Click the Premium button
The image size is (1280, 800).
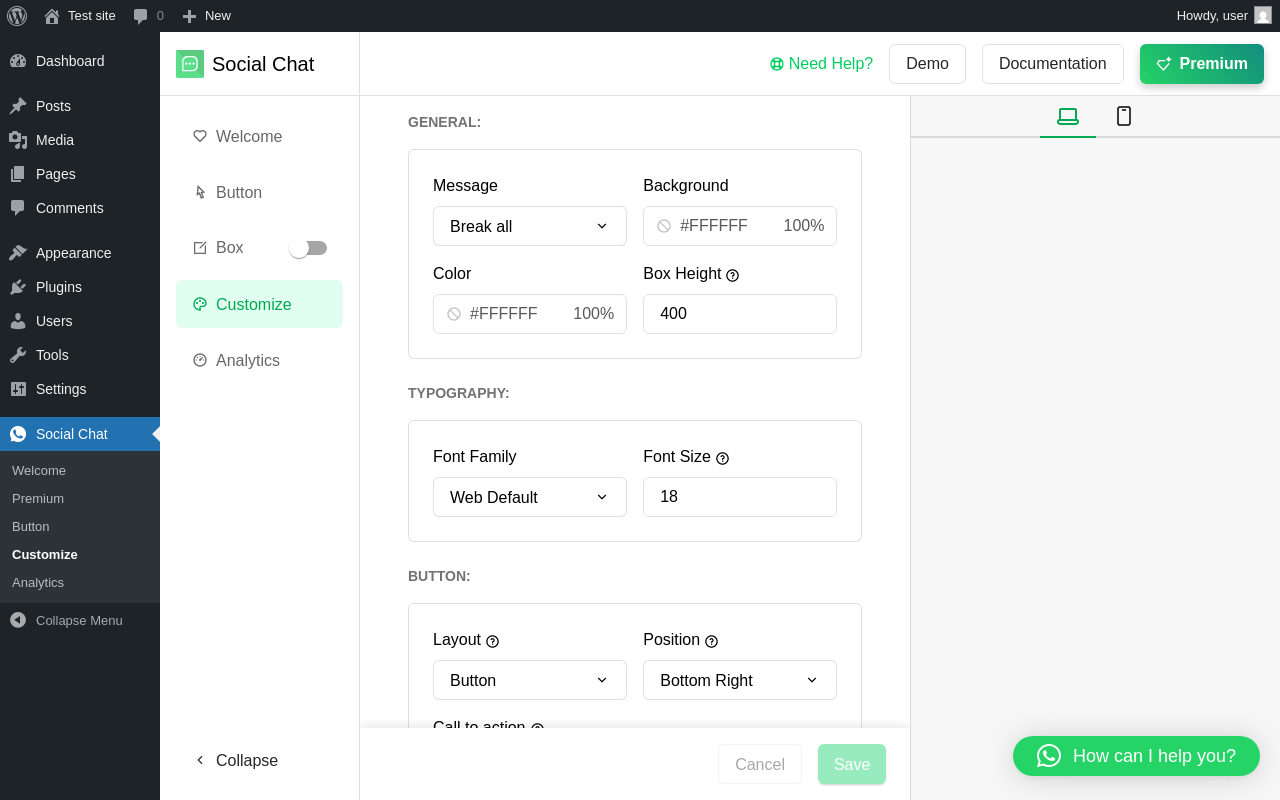click(x=1201, y=64)
